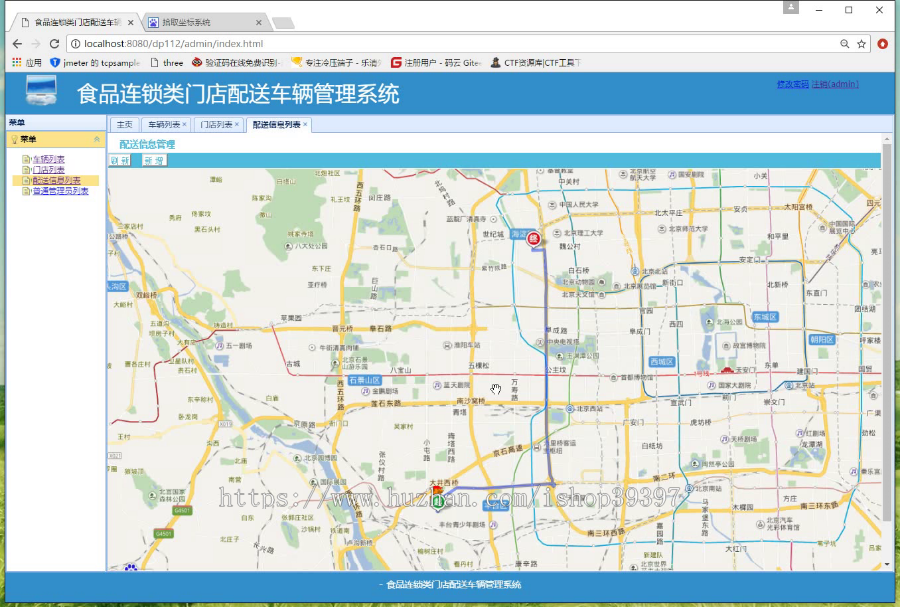Close the 车辆列表 tab
Viewport: 900px width, 607px height.
click(185, 124)
